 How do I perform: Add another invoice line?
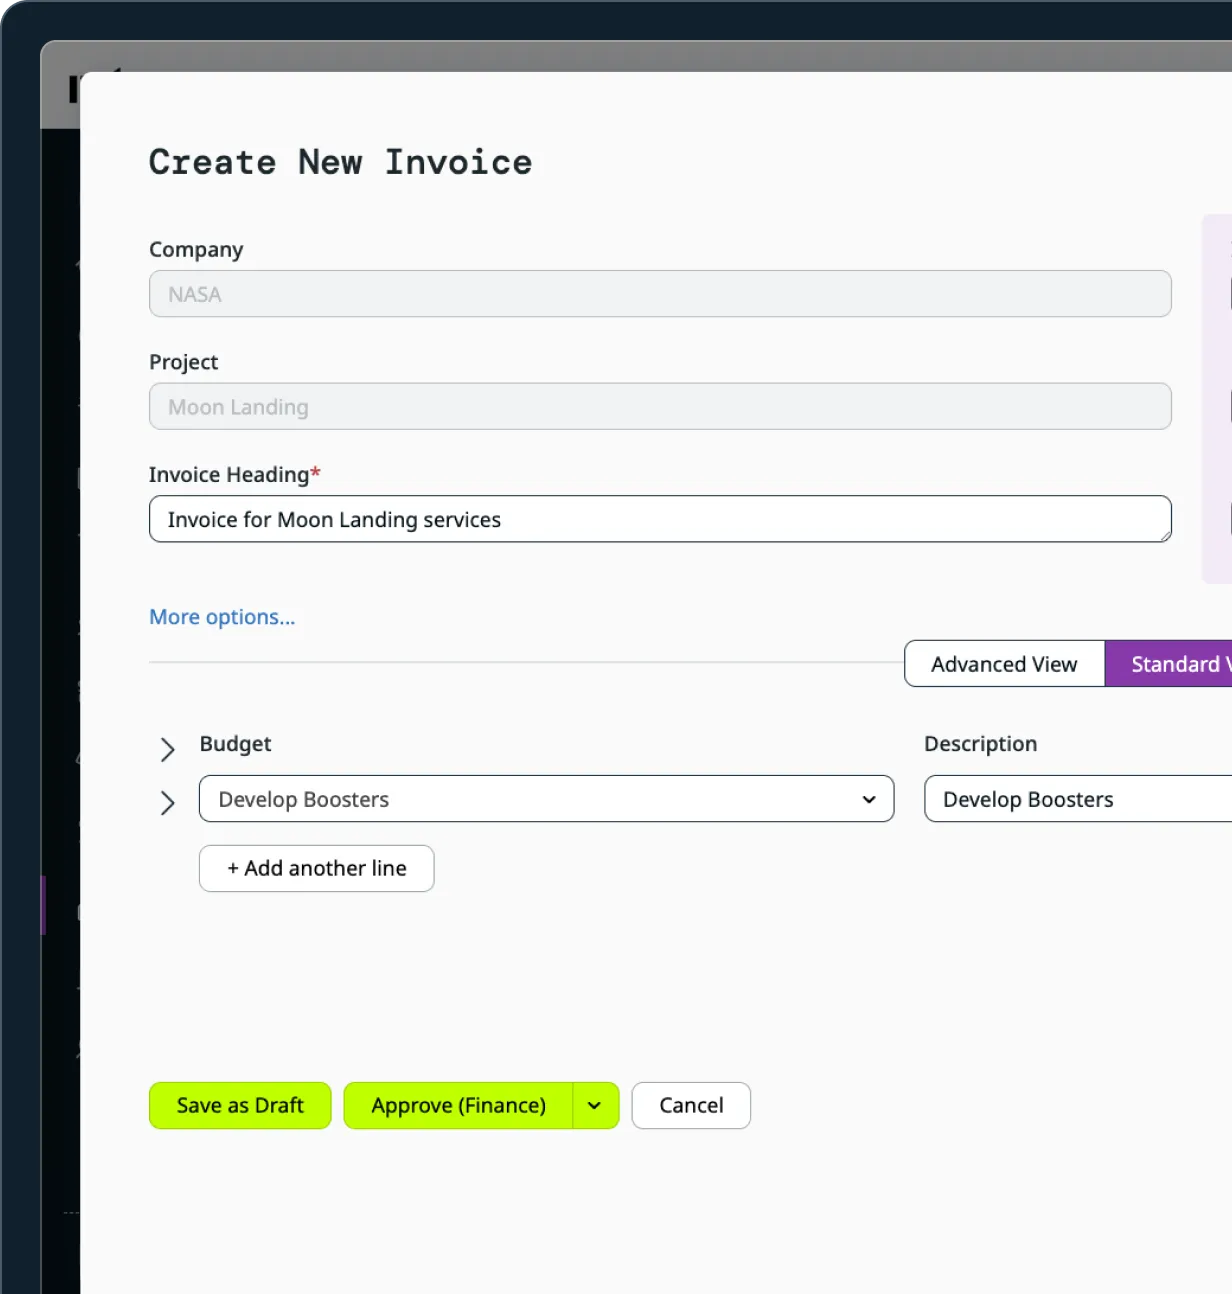coord(316,868)
